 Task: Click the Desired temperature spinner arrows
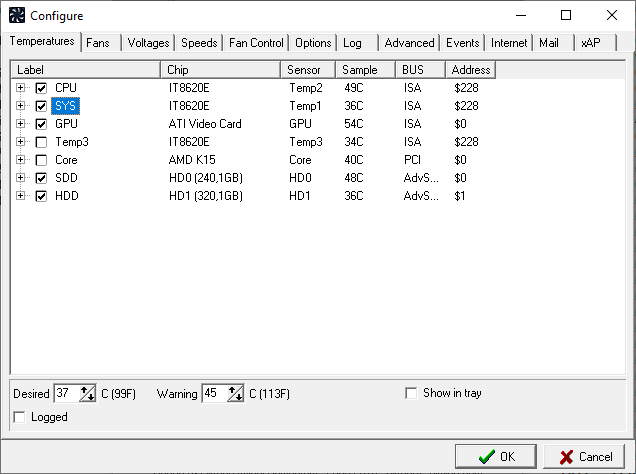click(88, 393)
